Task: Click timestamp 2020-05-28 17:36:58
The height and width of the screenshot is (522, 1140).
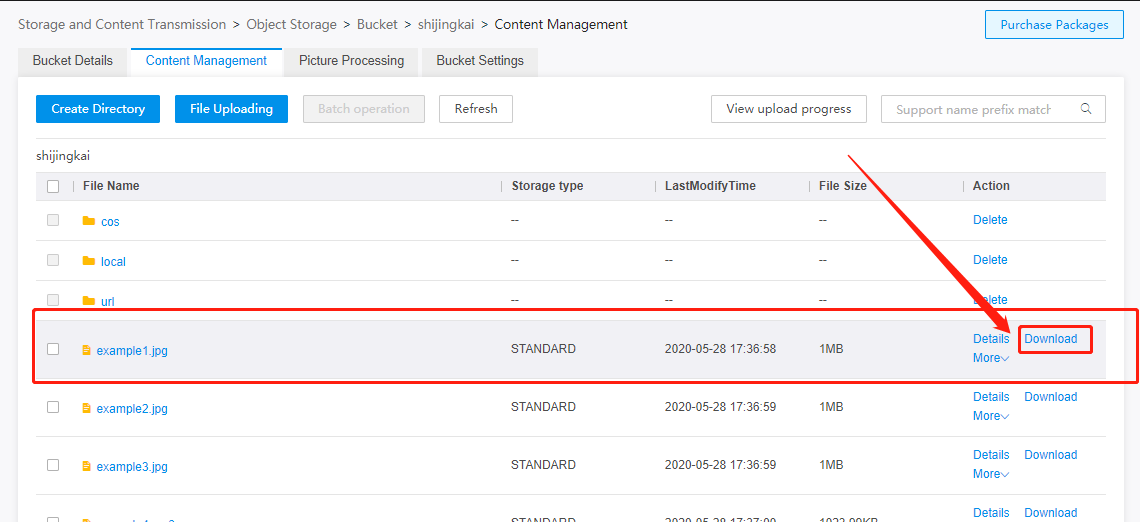Action: 720,349
